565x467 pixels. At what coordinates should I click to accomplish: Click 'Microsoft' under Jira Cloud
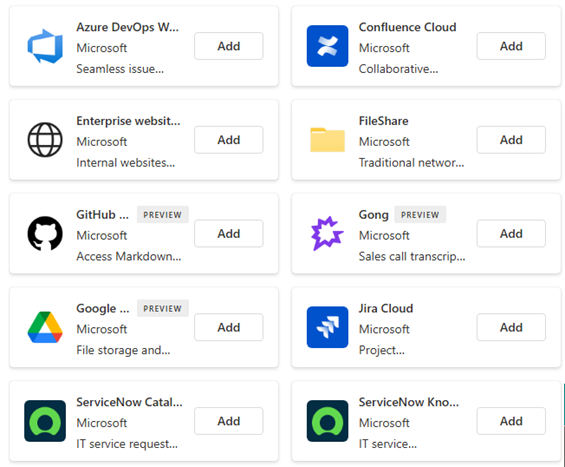384,329
